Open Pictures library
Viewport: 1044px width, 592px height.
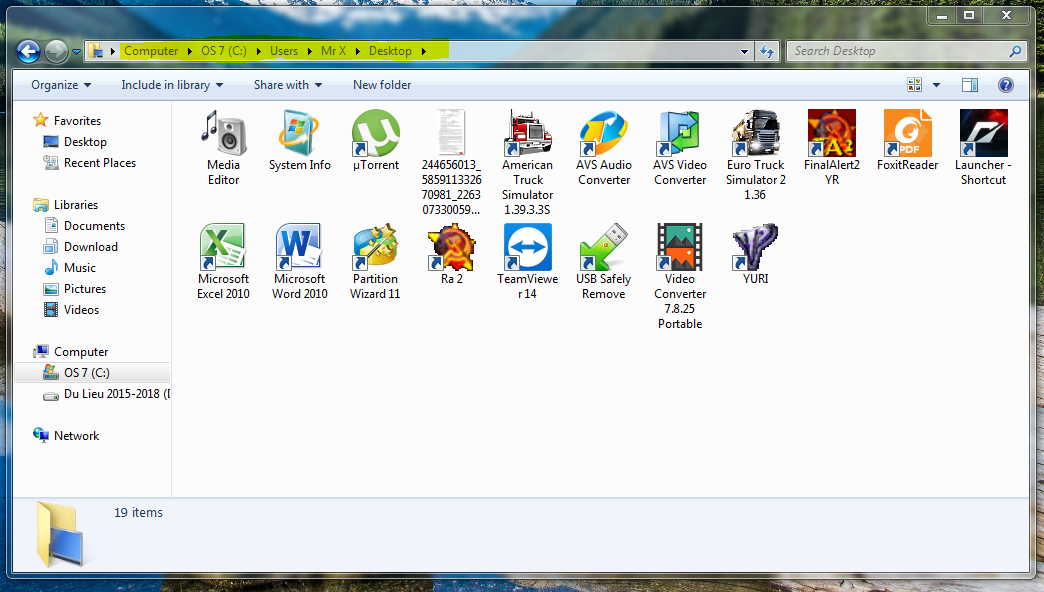(x=75, y=288)
